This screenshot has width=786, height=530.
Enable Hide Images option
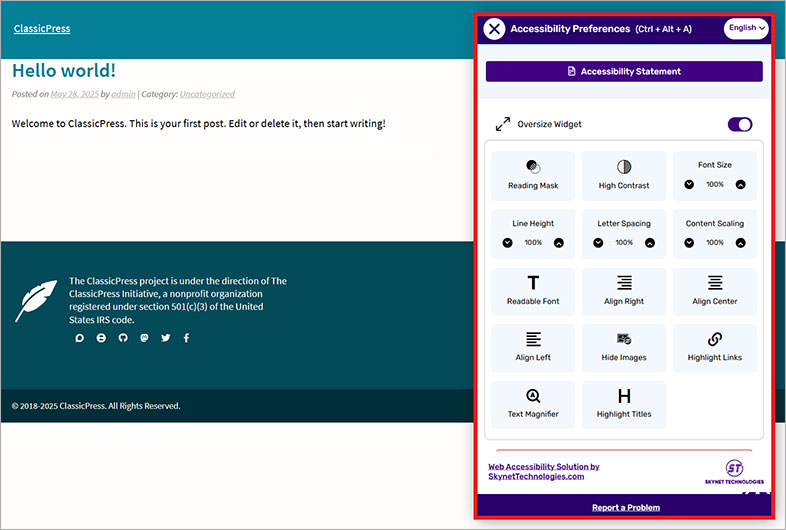click(624, 347)
